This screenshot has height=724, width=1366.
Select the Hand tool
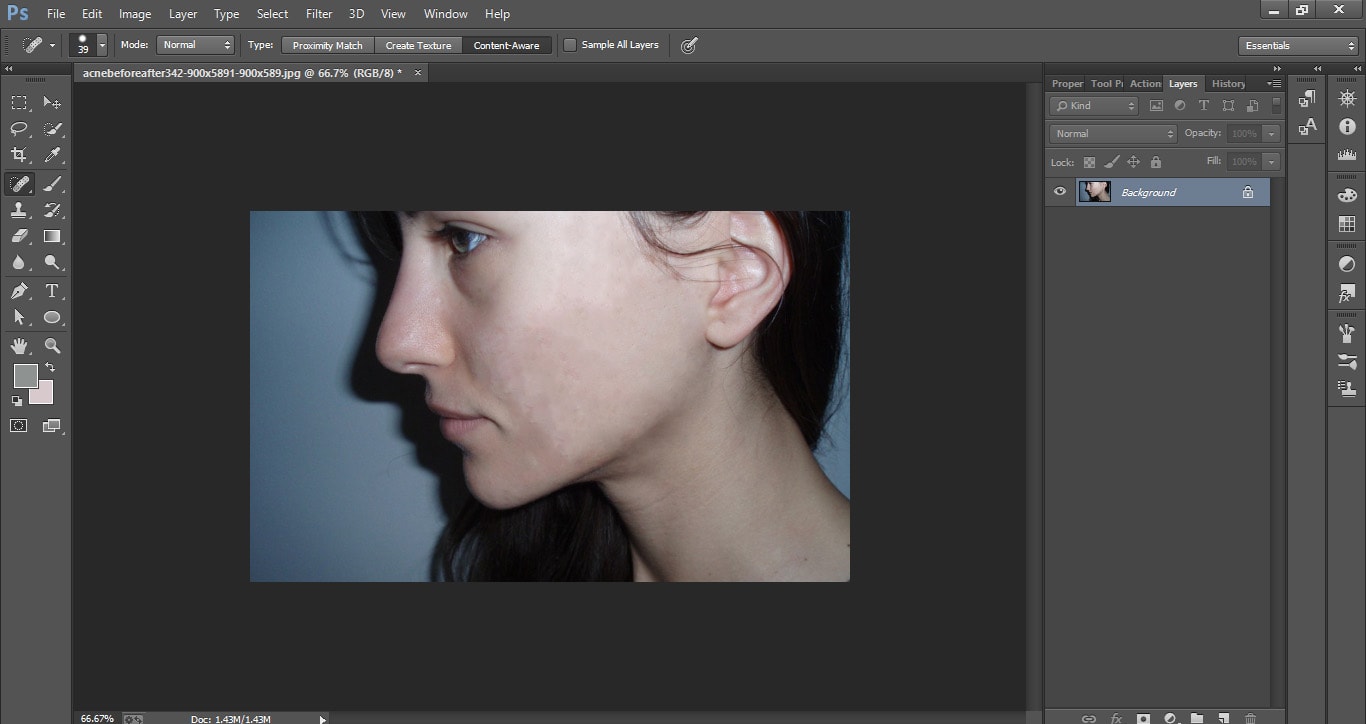pos(19,346)
